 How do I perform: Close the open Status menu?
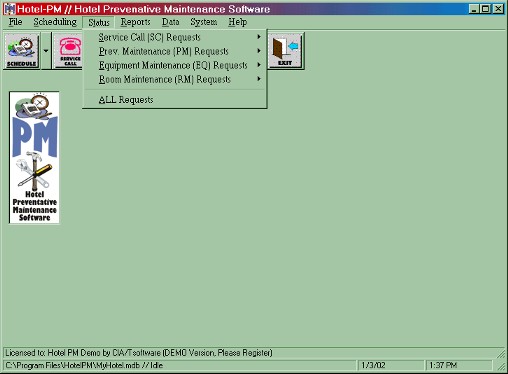99,22
